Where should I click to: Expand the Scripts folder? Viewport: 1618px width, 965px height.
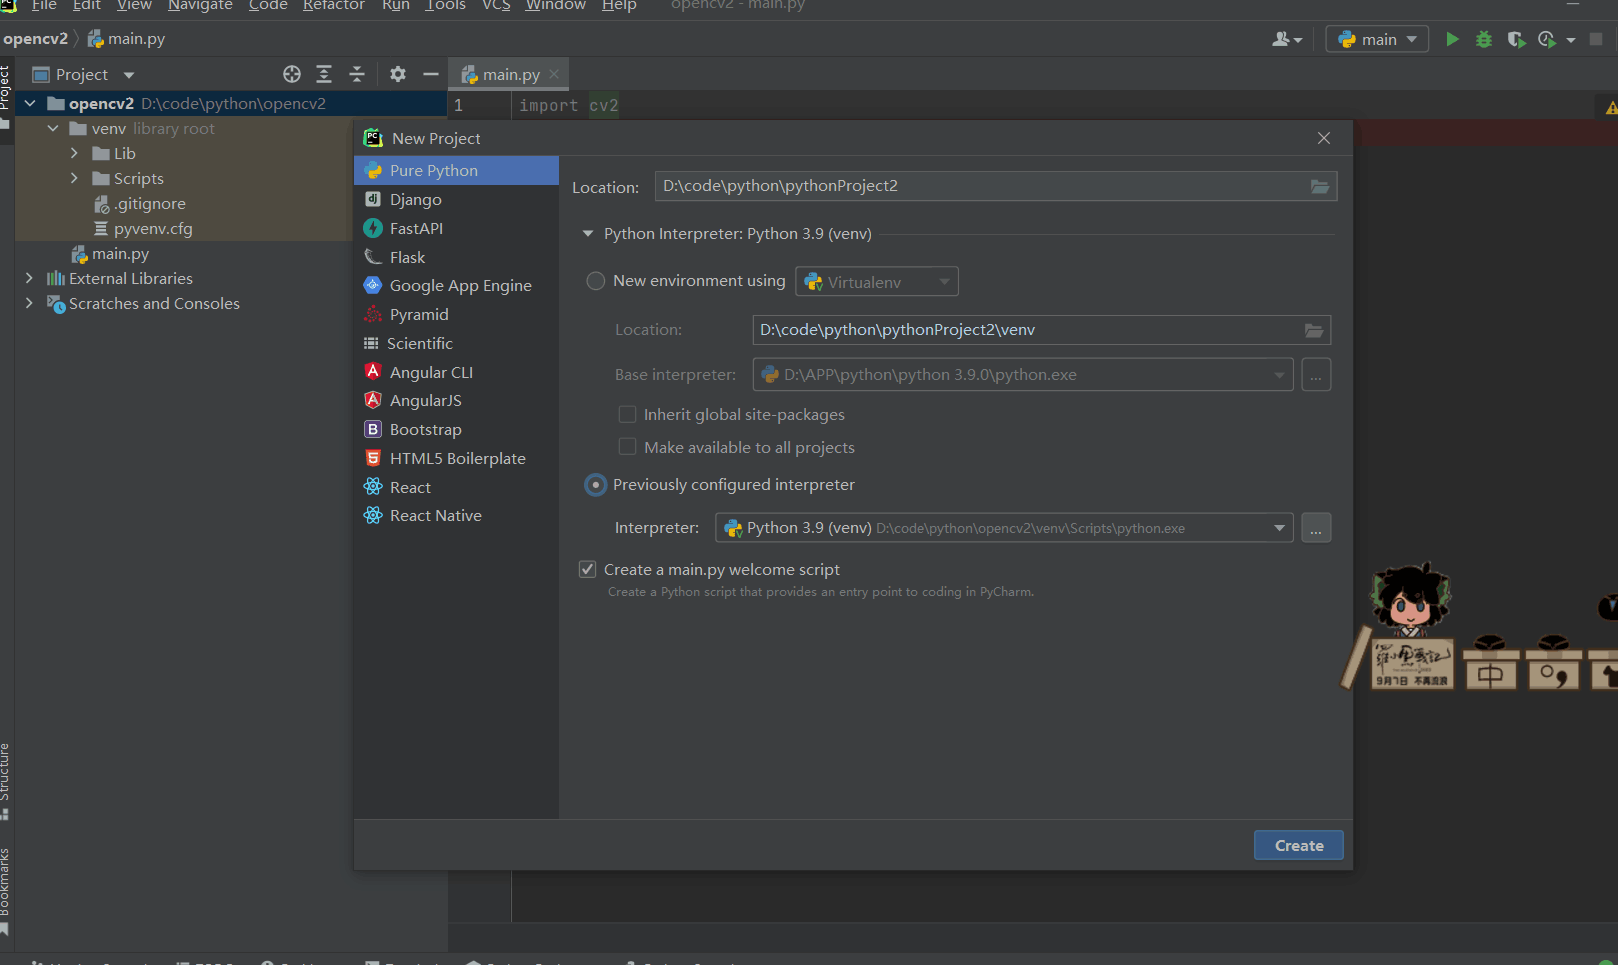click(x=74, y=178)
